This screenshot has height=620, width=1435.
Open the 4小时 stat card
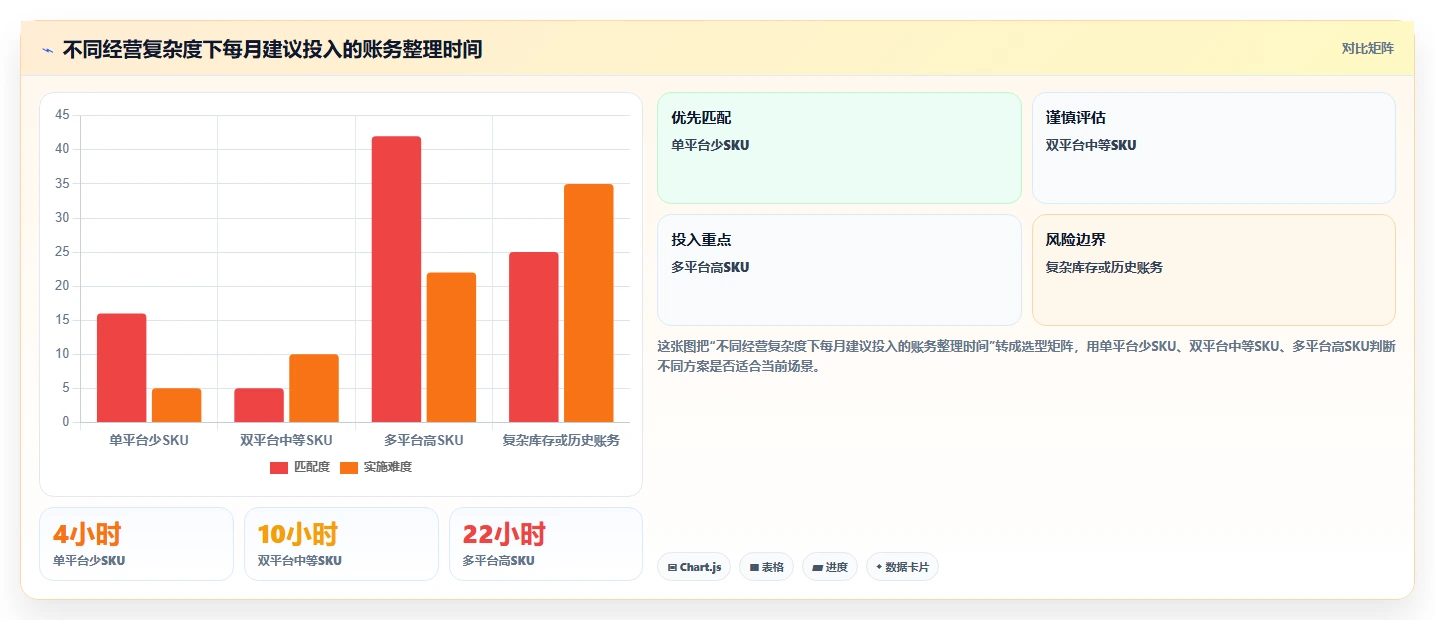[136, 544]
